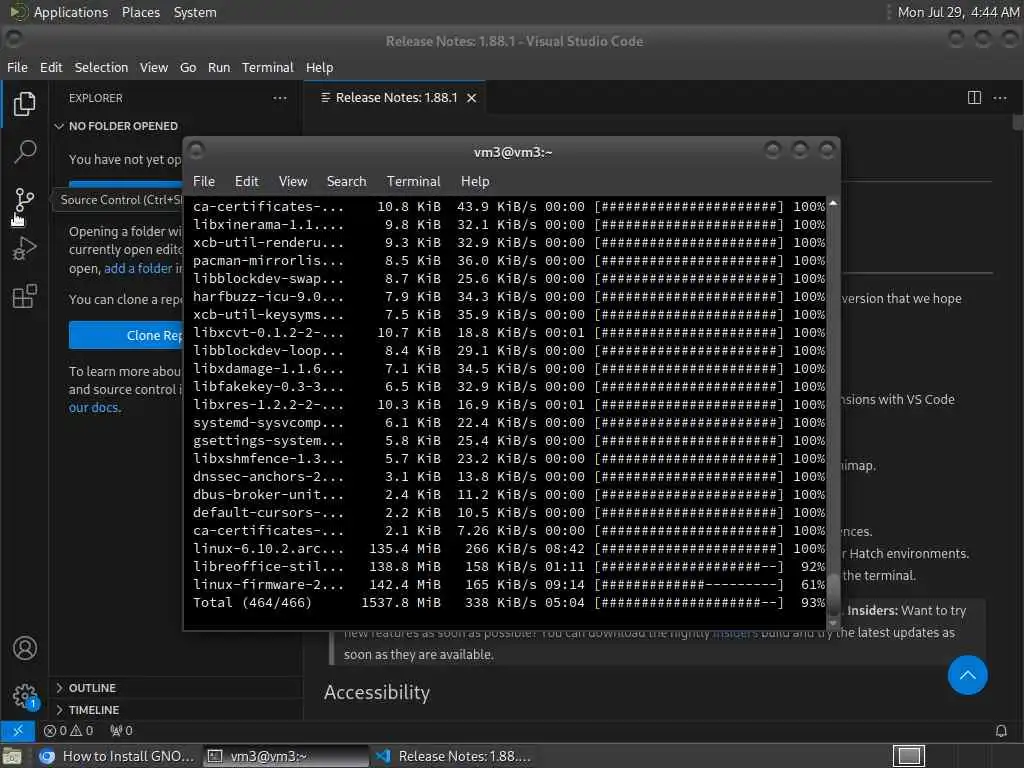Open the Places menu in top panel
This screenshot has height=768, width=1024.
coord(141,12)
